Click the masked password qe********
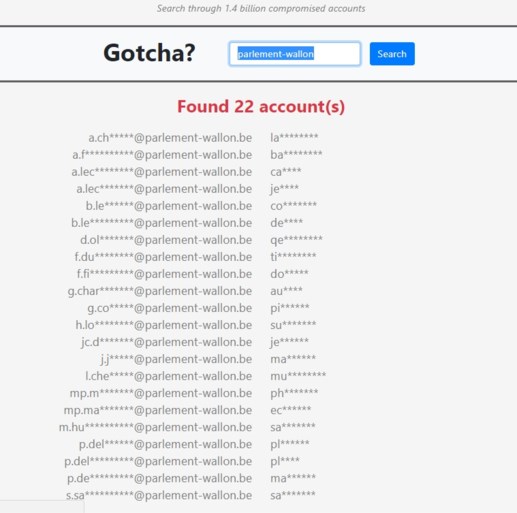The height and width of the screenshot is (513, 517). (296, 240)
